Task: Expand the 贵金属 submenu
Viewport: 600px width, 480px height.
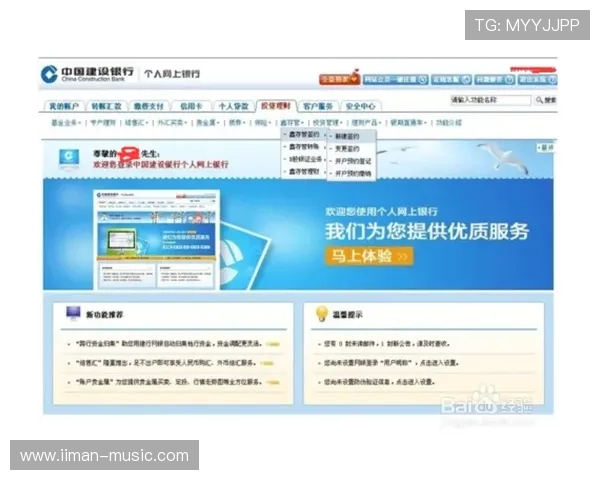Action: (207, 122)
